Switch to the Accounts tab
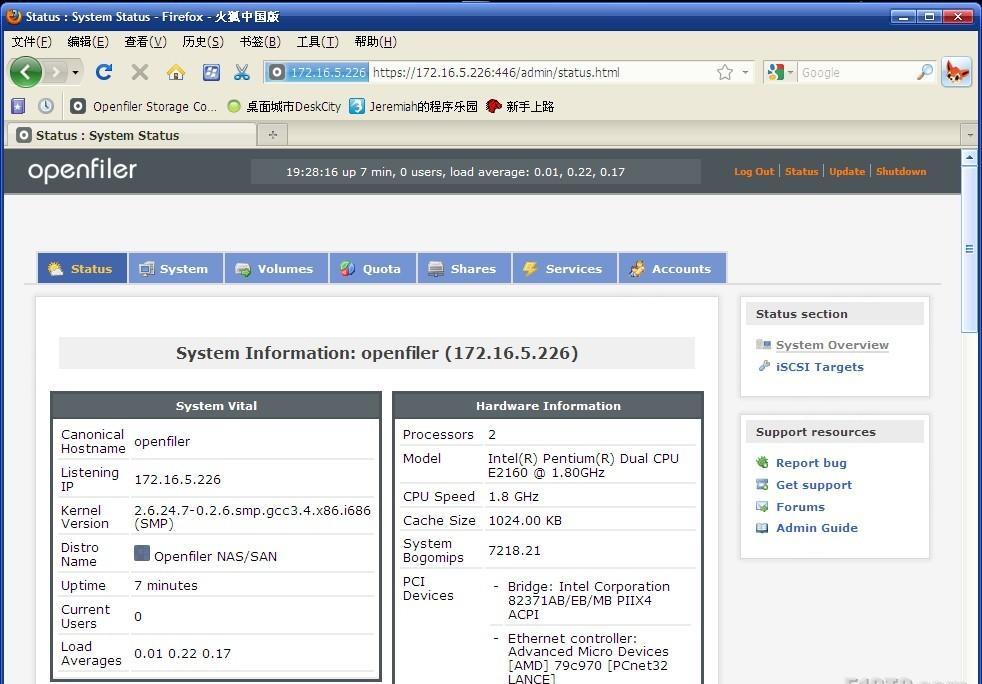The width and height of the screenshot is (982, 684). pos(673,269)
